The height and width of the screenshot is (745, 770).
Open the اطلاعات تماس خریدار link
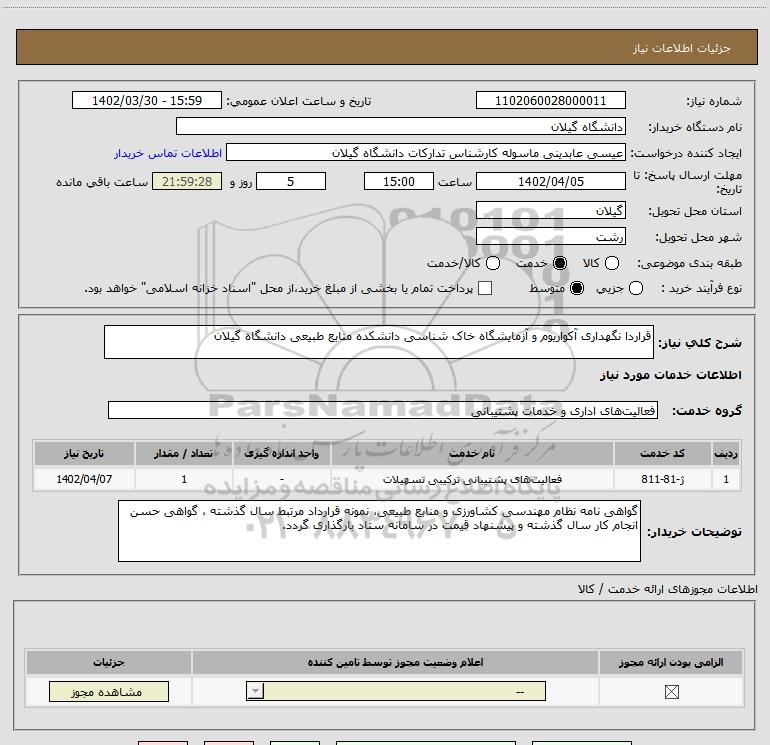tap(168, 153)
